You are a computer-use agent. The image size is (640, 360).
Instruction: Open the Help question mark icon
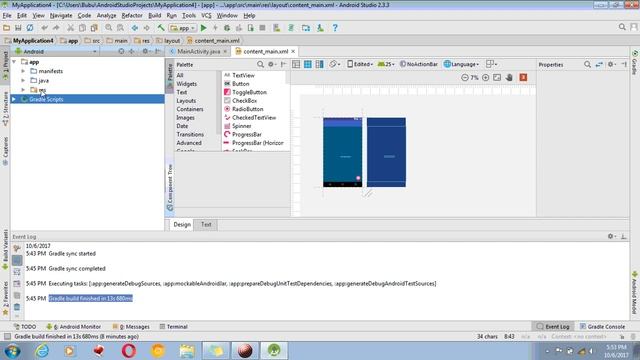tap(335, 28)
